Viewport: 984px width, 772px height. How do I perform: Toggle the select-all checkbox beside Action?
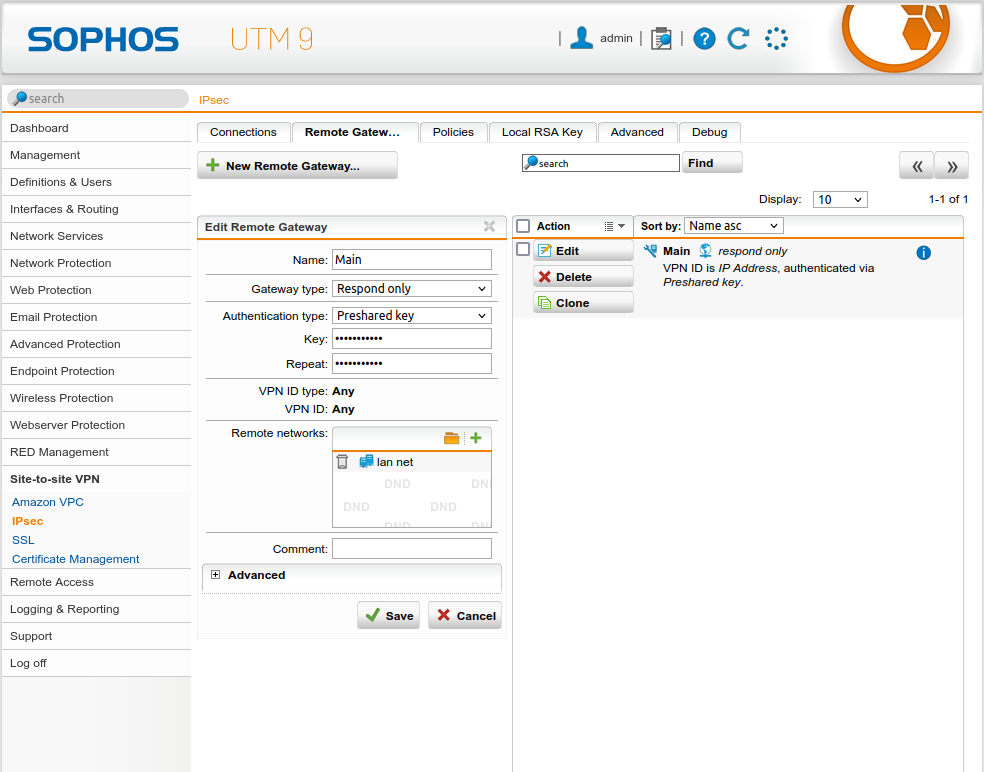(523, 226)
